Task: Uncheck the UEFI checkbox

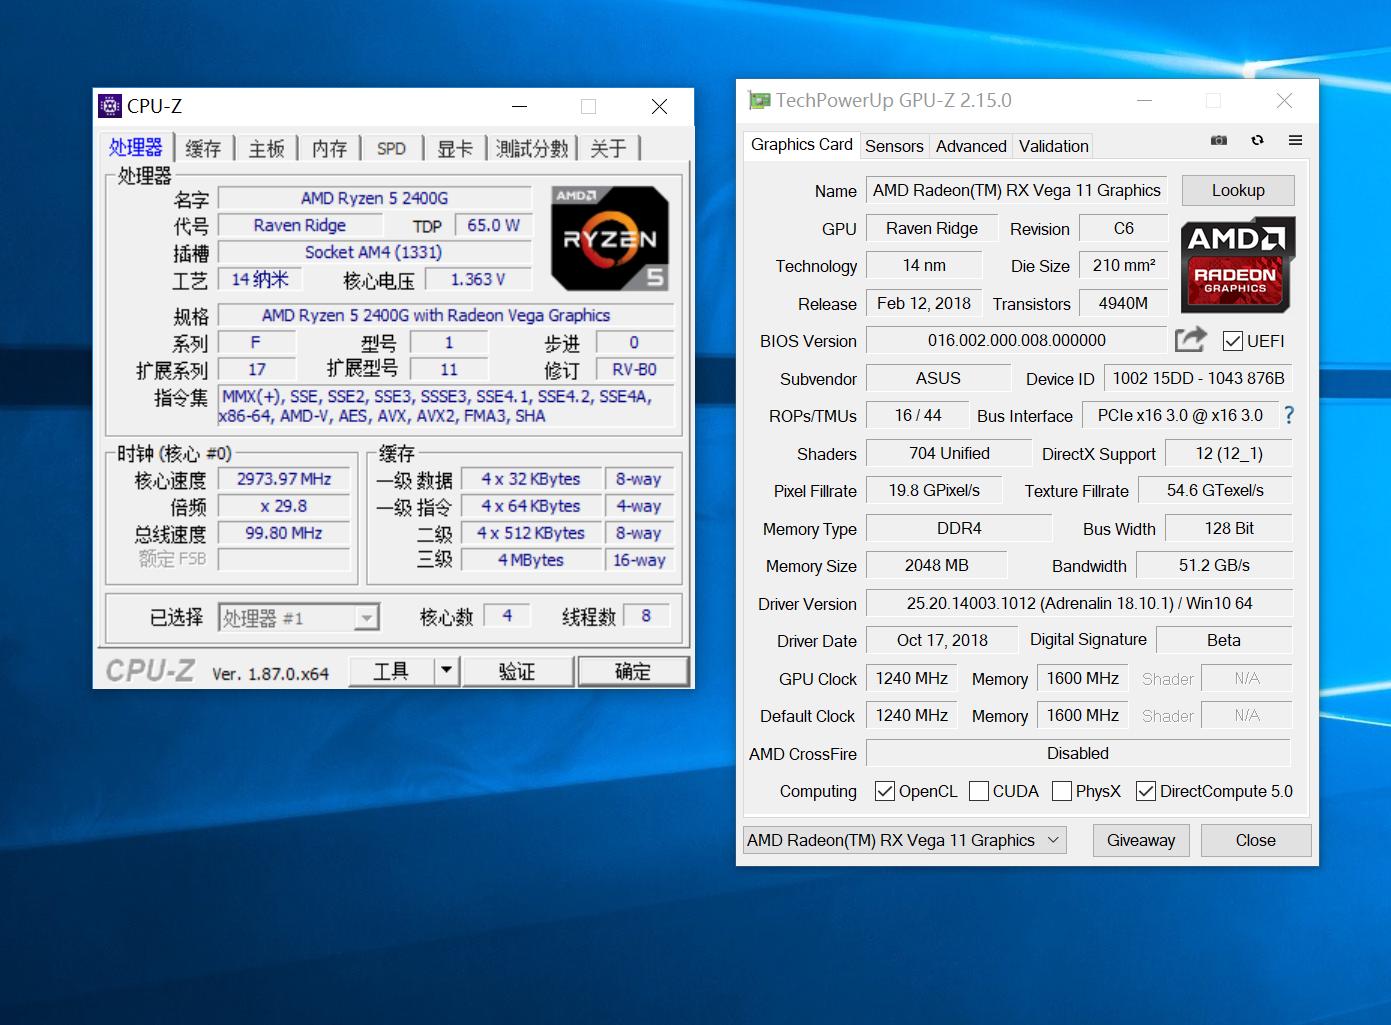Action: click(1232, 340)
